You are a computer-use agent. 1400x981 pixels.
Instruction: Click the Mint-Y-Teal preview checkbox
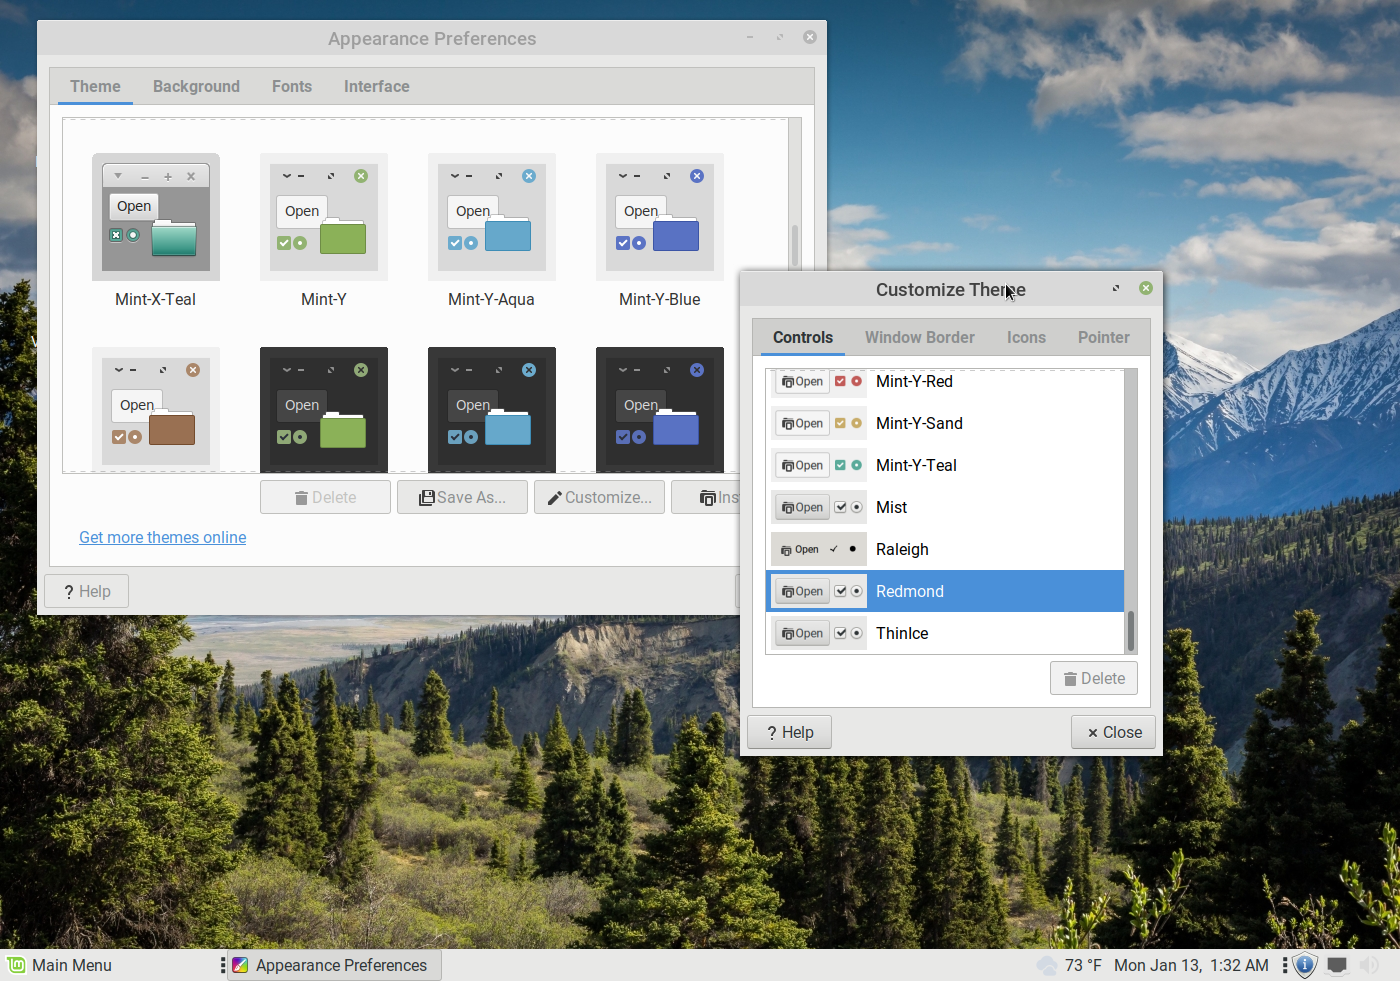click(x=840, y=466)
